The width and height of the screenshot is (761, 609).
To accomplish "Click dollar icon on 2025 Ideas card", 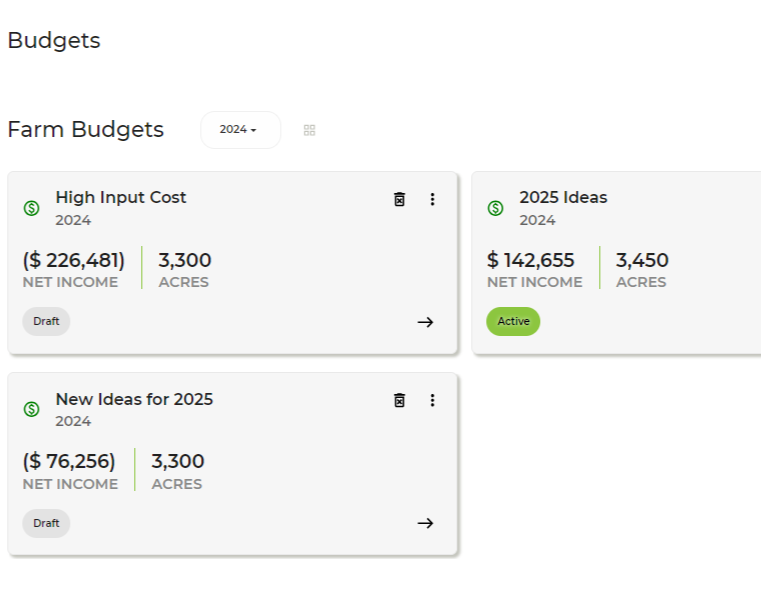I will coord(496,208).
